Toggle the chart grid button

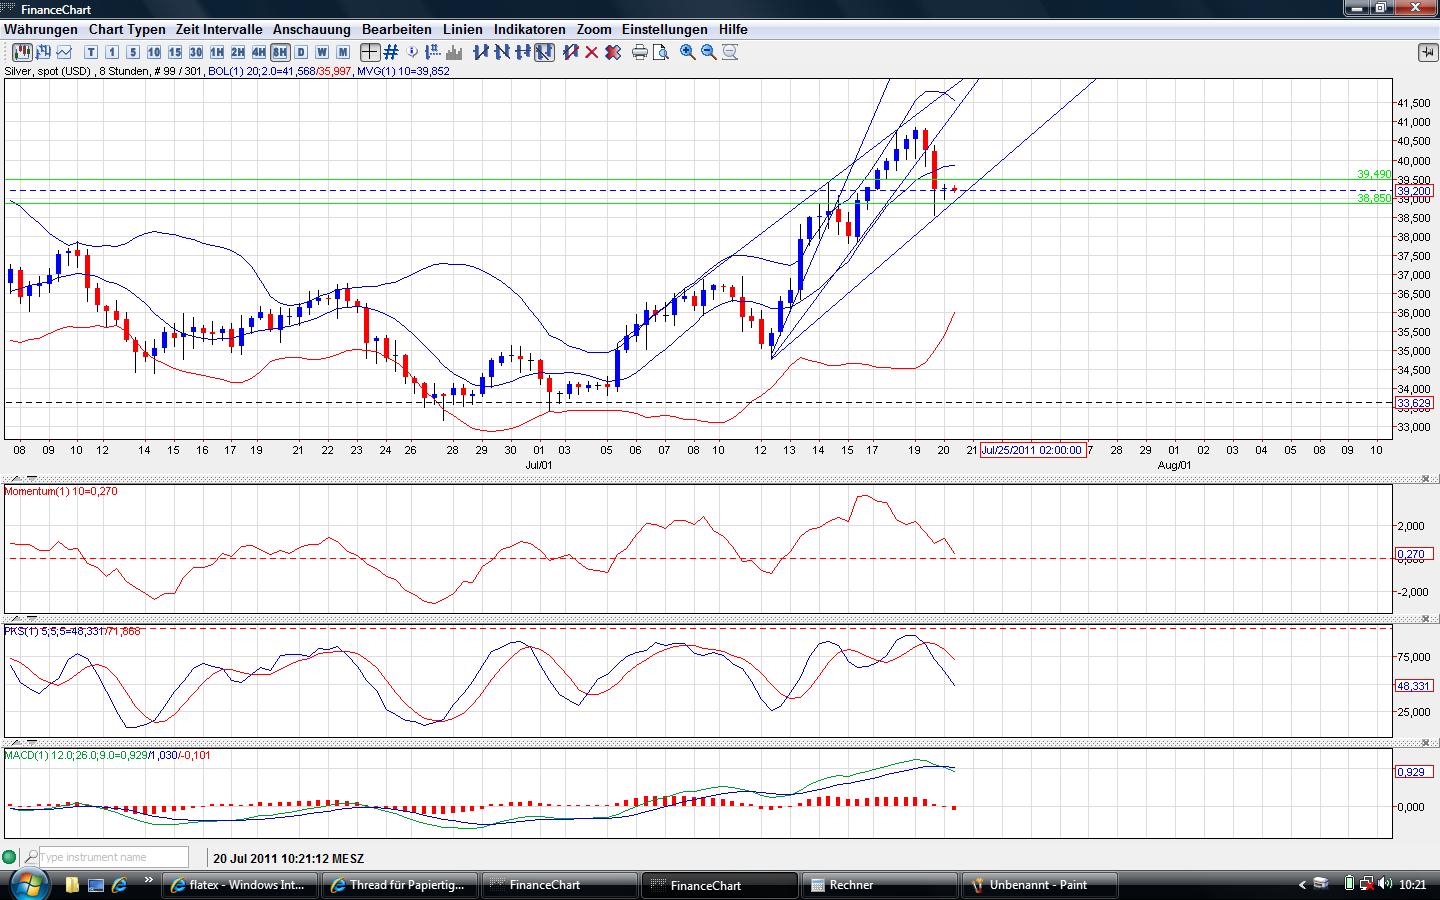(x=391, y=52)
